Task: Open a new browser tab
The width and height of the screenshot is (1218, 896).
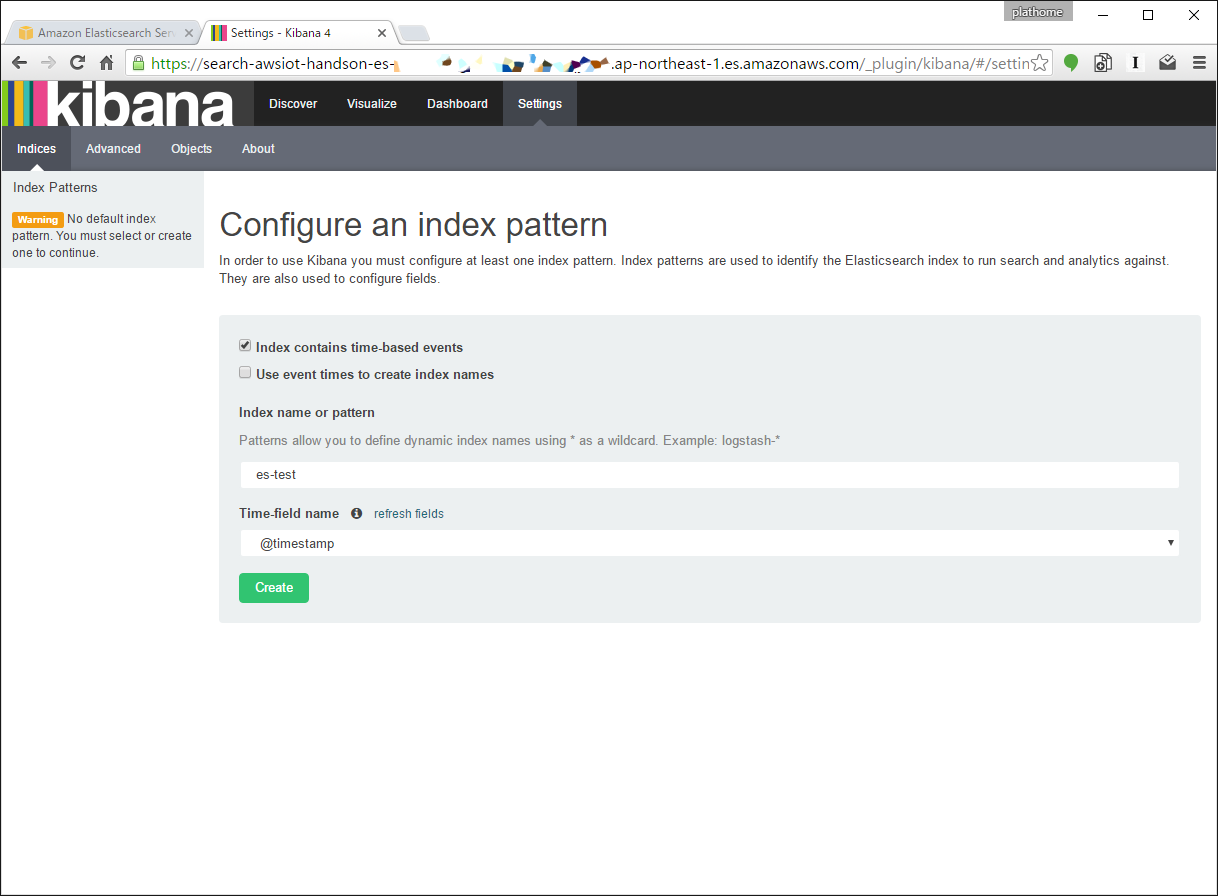Action: click(x=413, y=34)
